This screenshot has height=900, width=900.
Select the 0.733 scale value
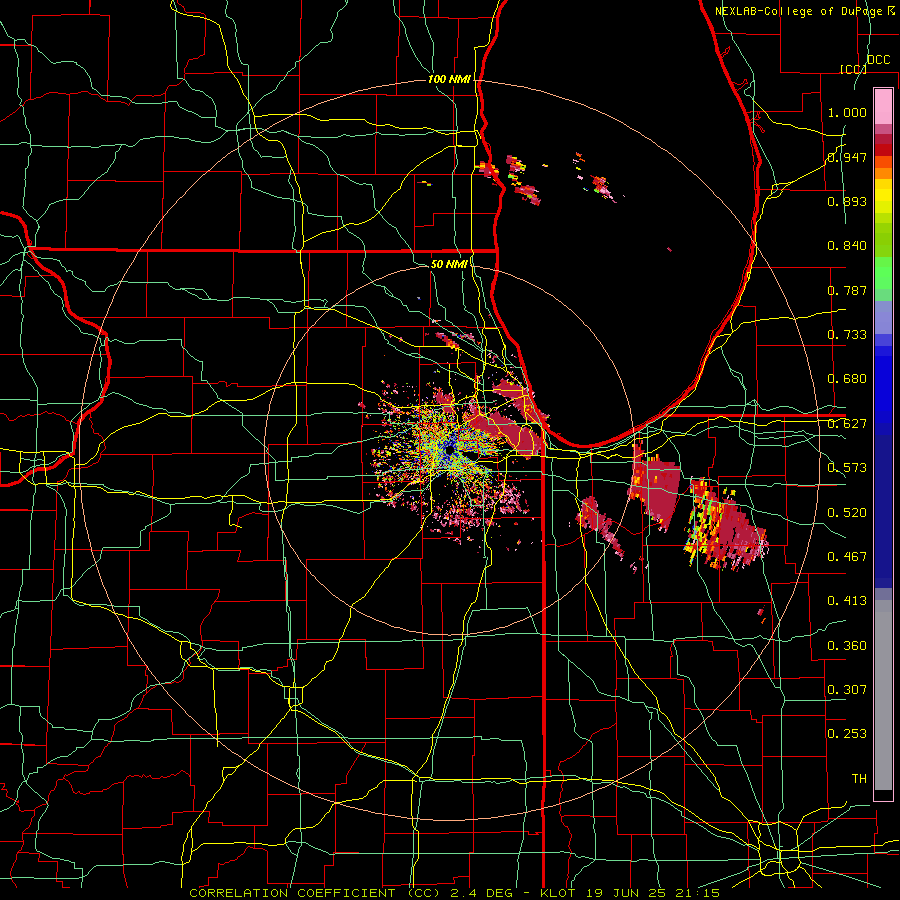[x=847, y=335]
